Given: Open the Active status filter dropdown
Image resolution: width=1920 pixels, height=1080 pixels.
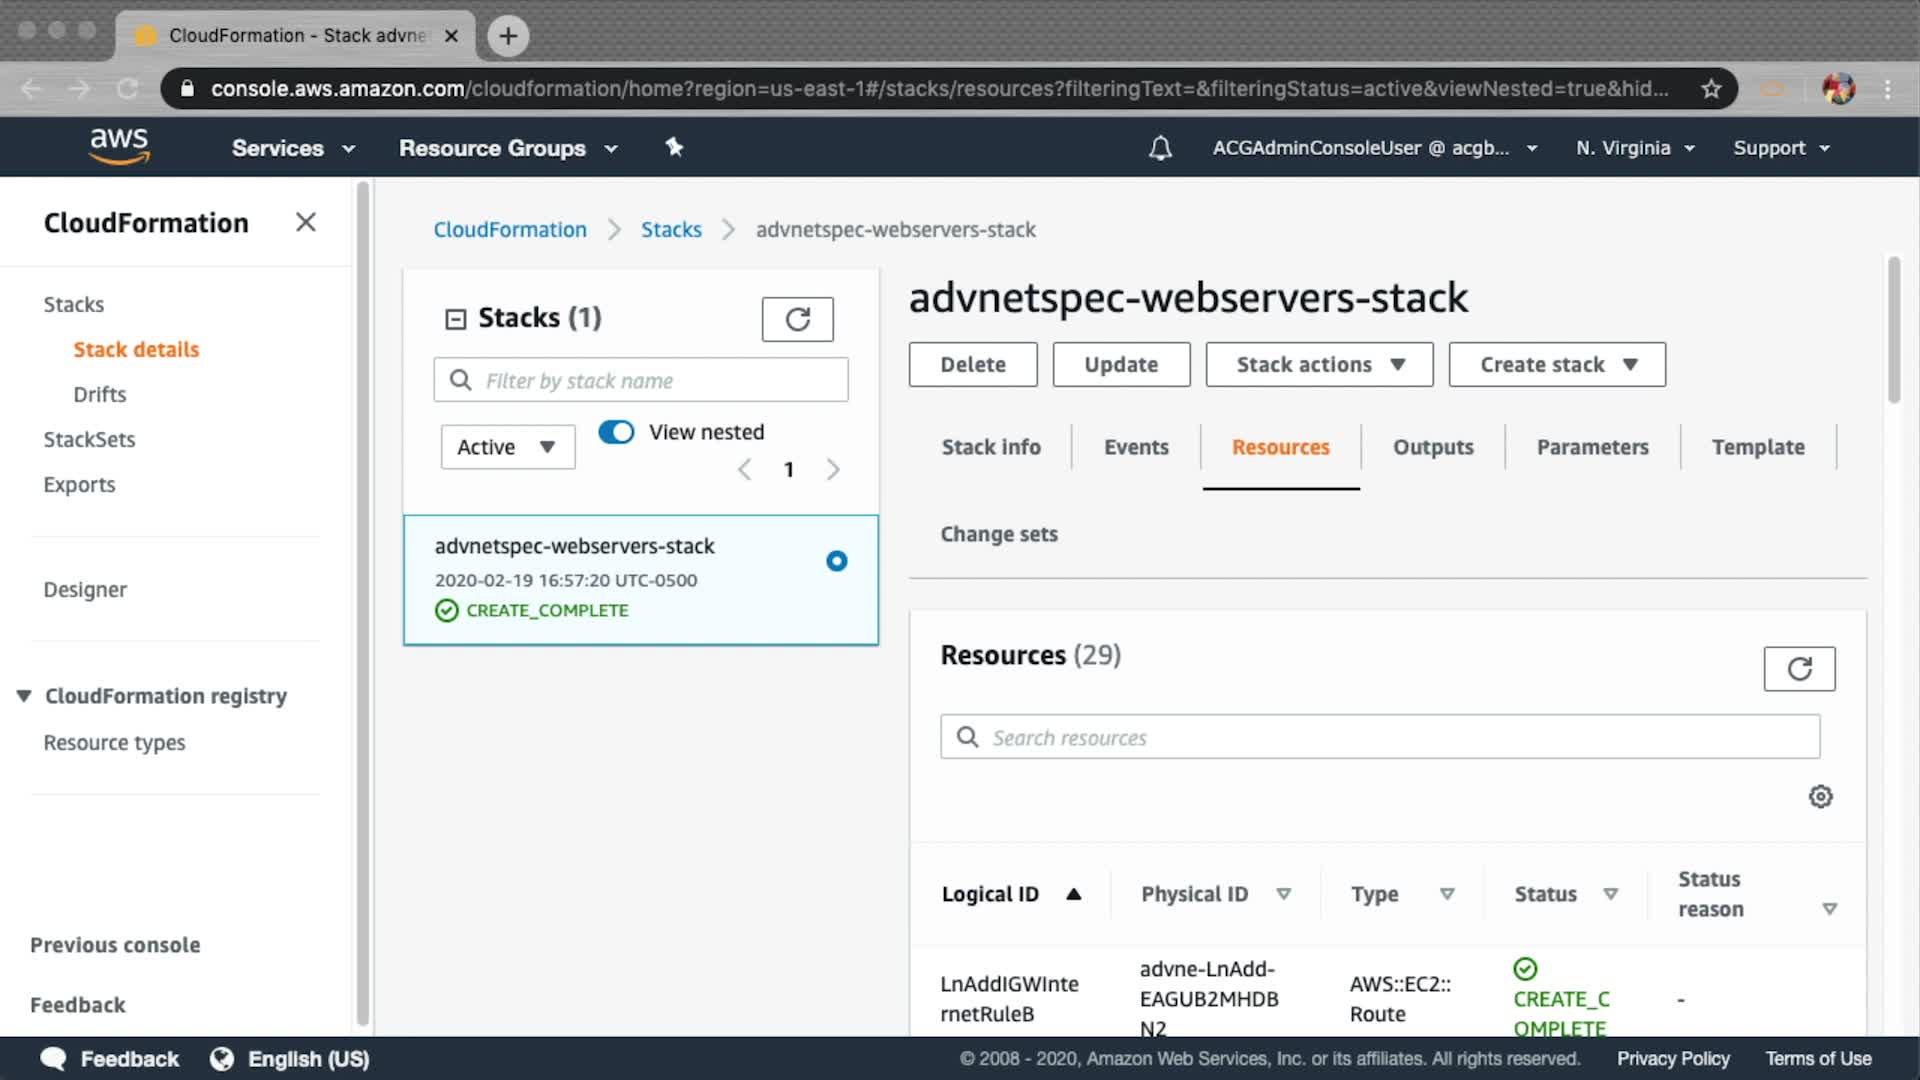Looking at the screenshot, I should point(507,447).
